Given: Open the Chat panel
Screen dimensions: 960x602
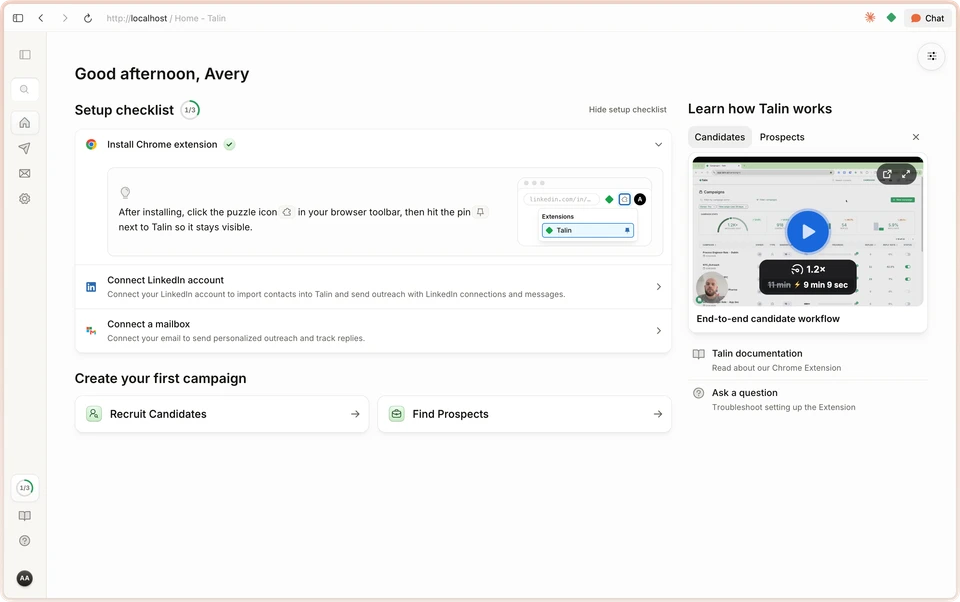Looking at the screenshot, I should tap(927, 18).
